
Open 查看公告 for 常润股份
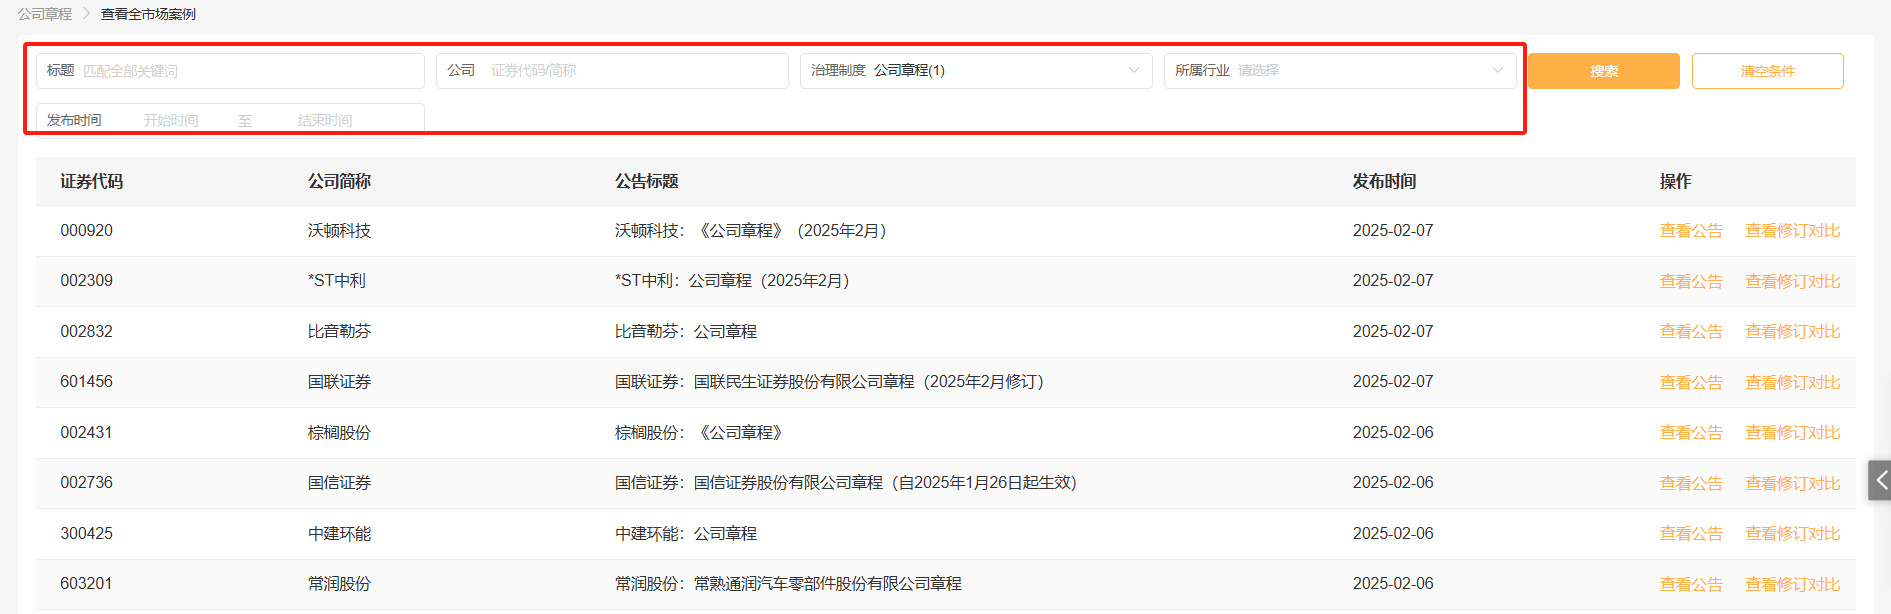pyautogui.click(x=1691, y=585)
